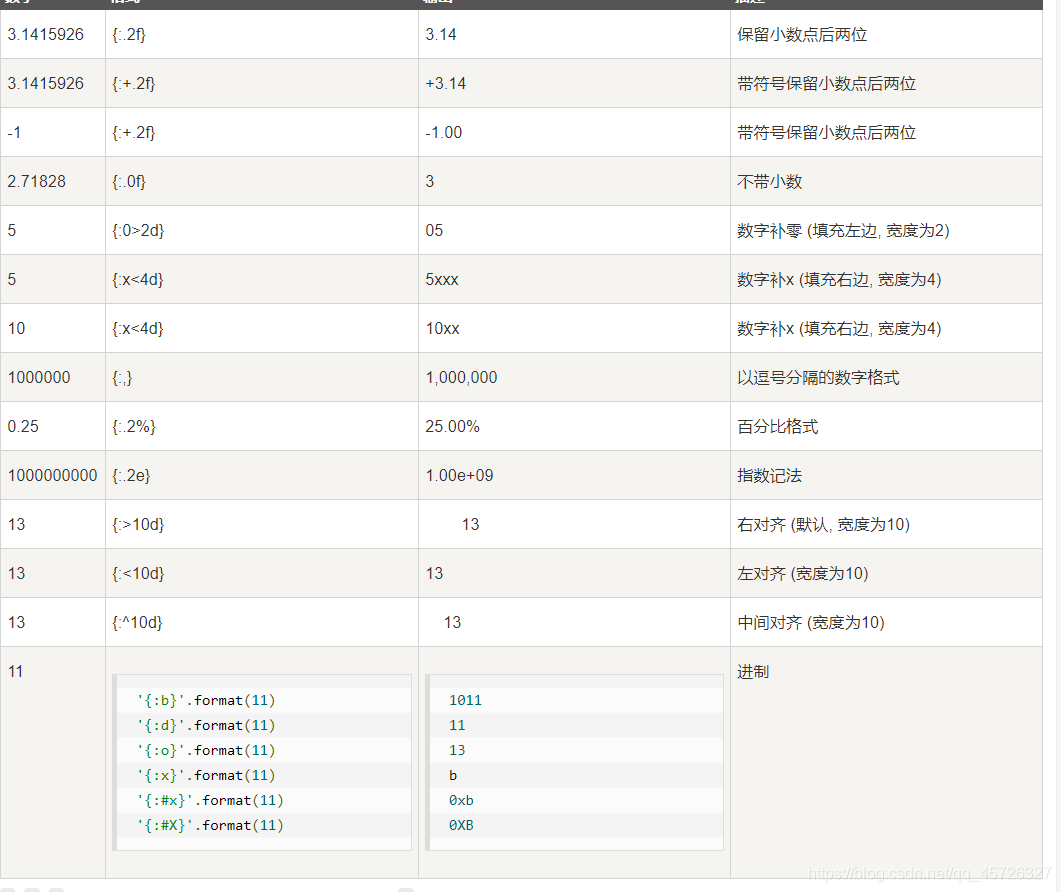
Task: Click the 0xb hexadecimal output line
Action: point(462,800)
